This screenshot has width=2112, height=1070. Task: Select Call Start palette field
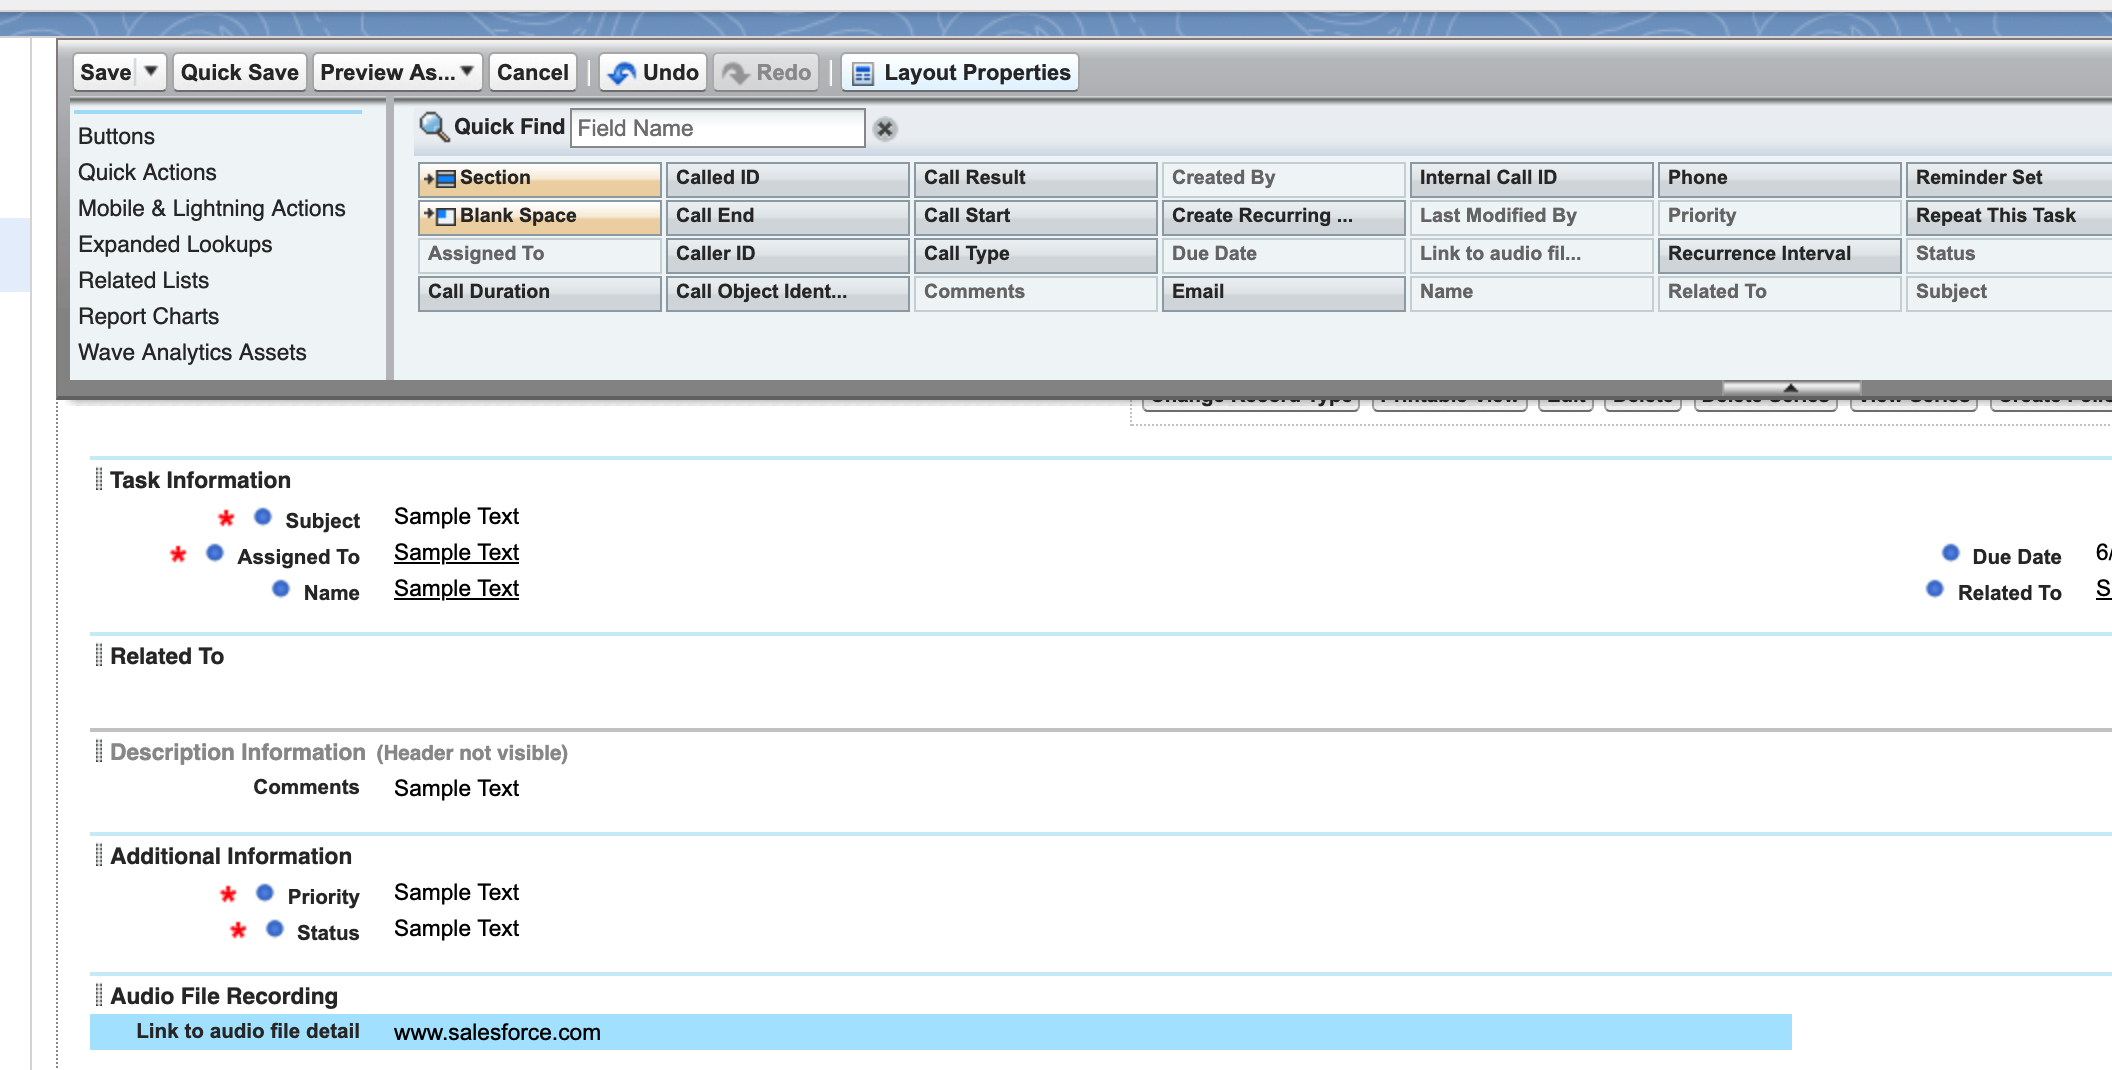pyautogui.click(x=1036, y=216)
